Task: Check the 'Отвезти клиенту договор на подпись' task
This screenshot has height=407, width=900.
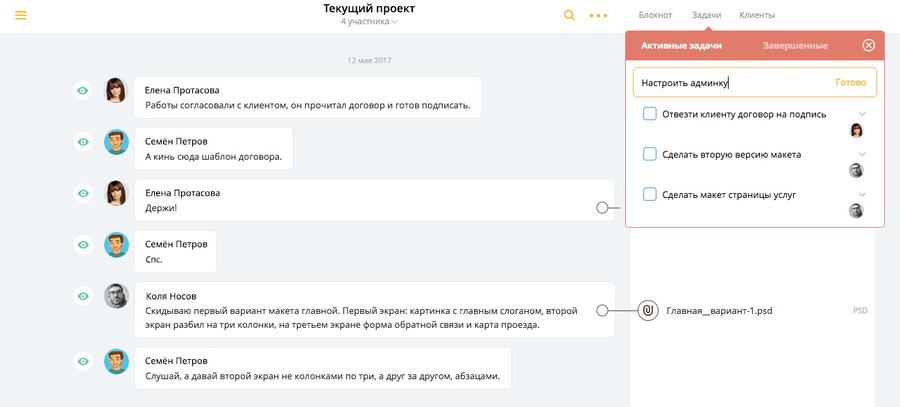Action: (x=649, y=114)
